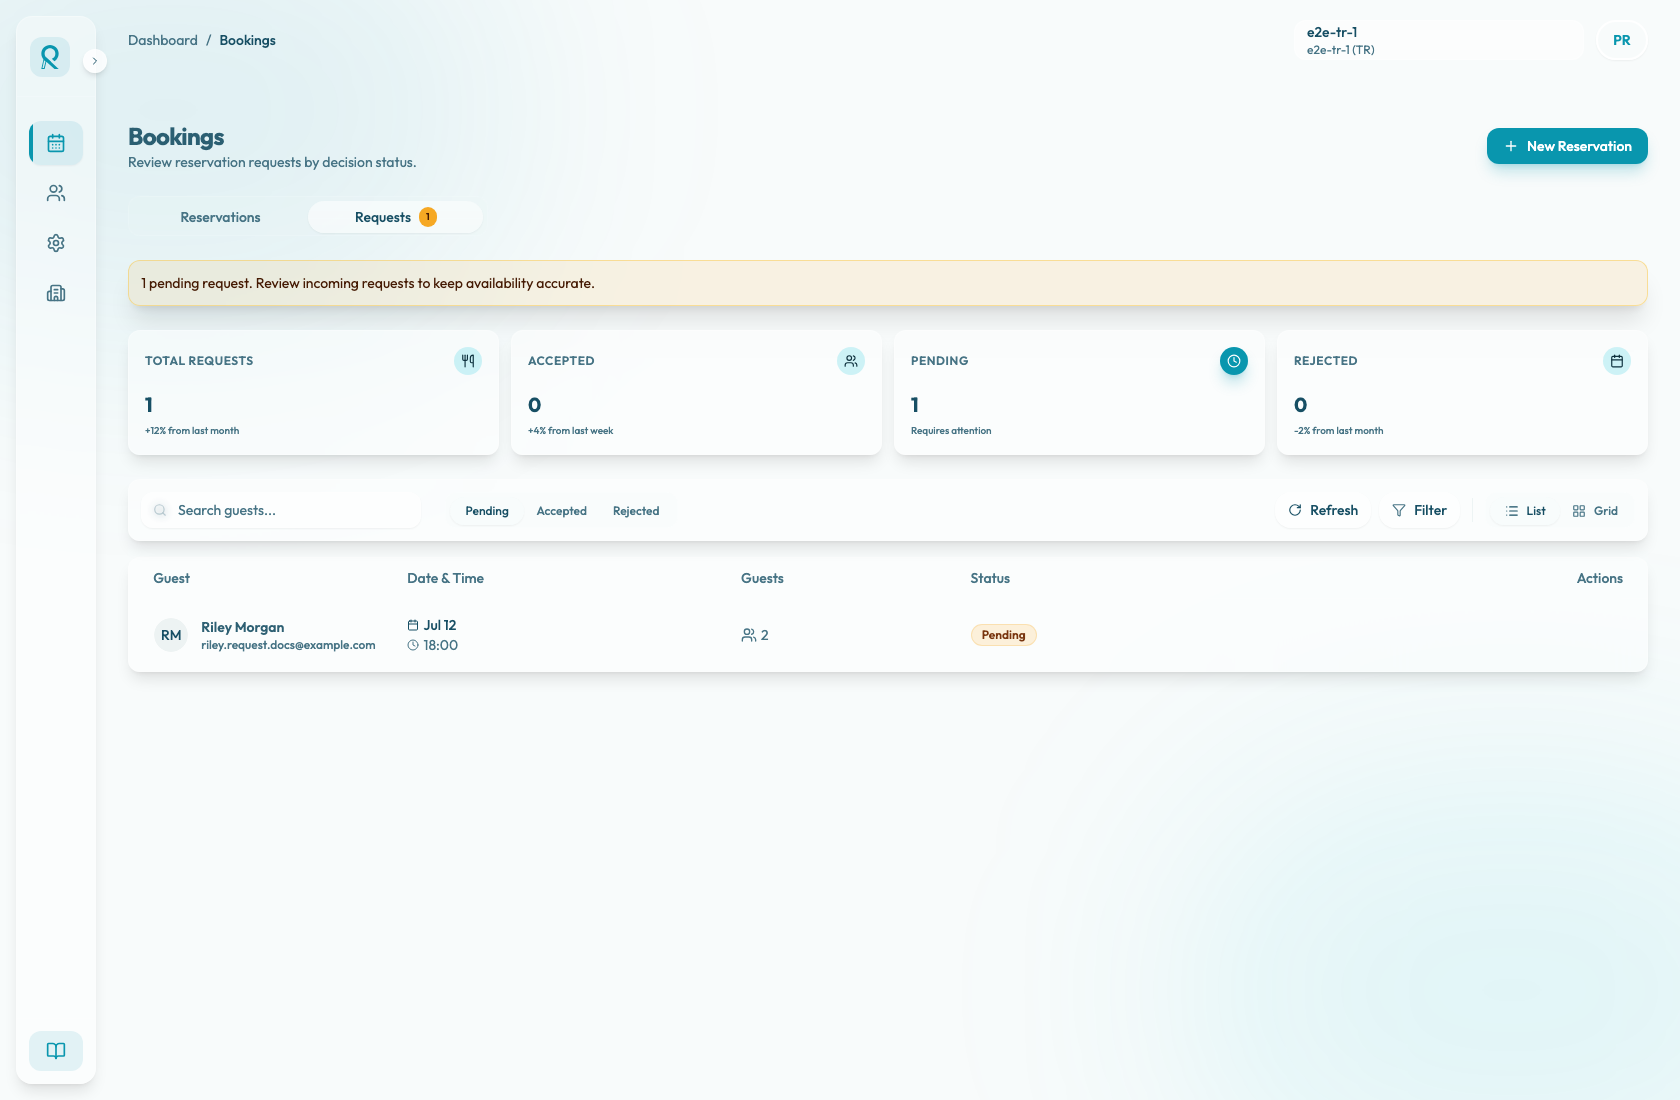Screen dimensions: 1680x1100
Task: Click the R logo in sidebar
Action: point(50,57)
